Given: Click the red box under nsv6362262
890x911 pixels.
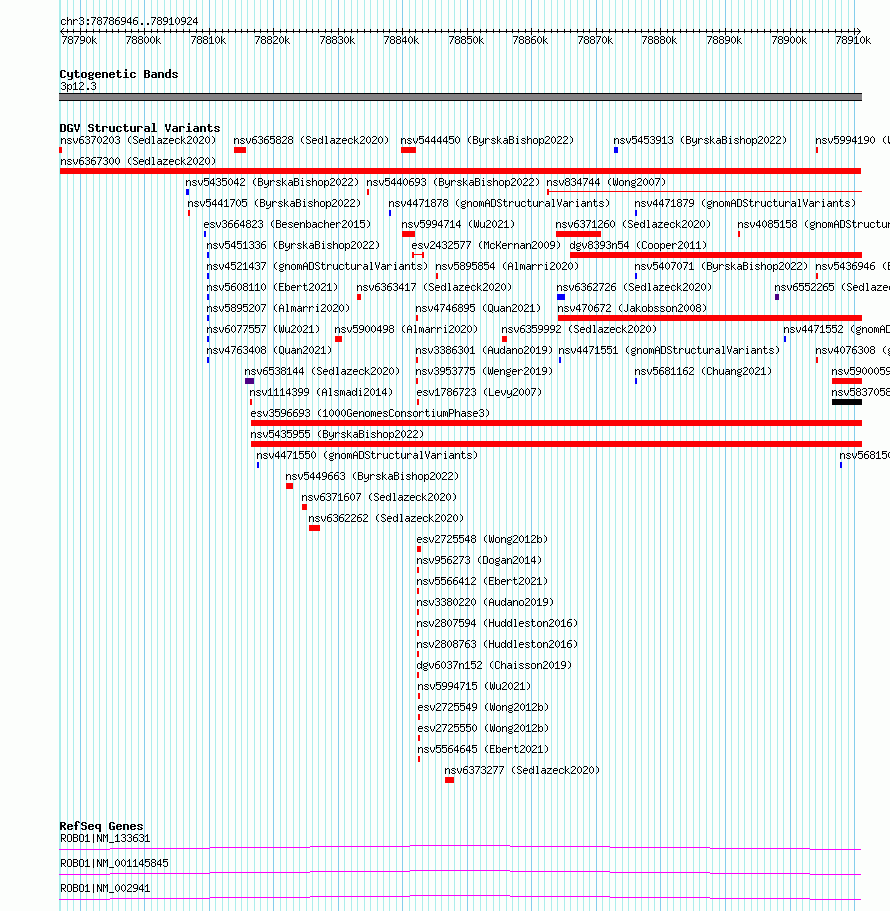Looking at the screenshot, I should pyautogui.click(x=314, y=528).
